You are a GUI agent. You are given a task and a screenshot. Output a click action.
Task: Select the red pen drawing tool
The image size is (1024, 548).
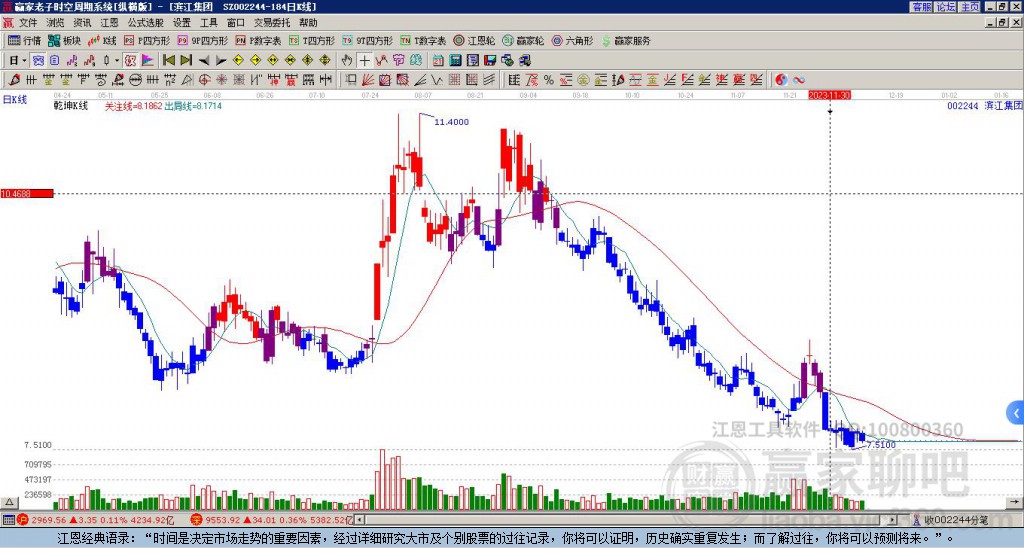(14, 80)
